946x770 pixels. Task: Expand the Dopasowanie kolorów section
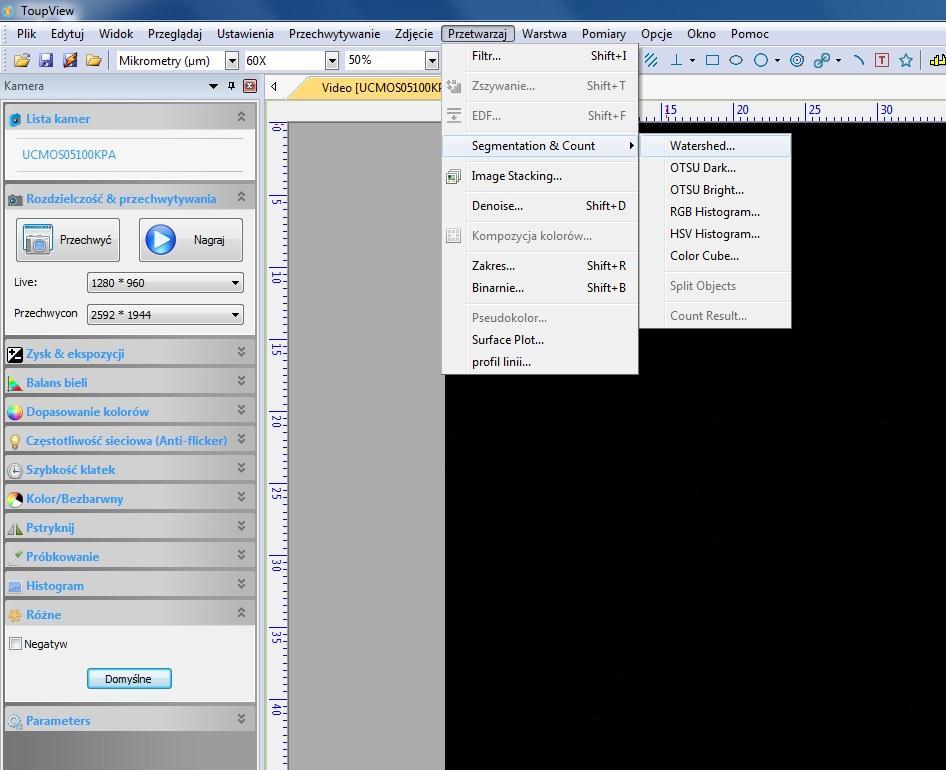241,410
